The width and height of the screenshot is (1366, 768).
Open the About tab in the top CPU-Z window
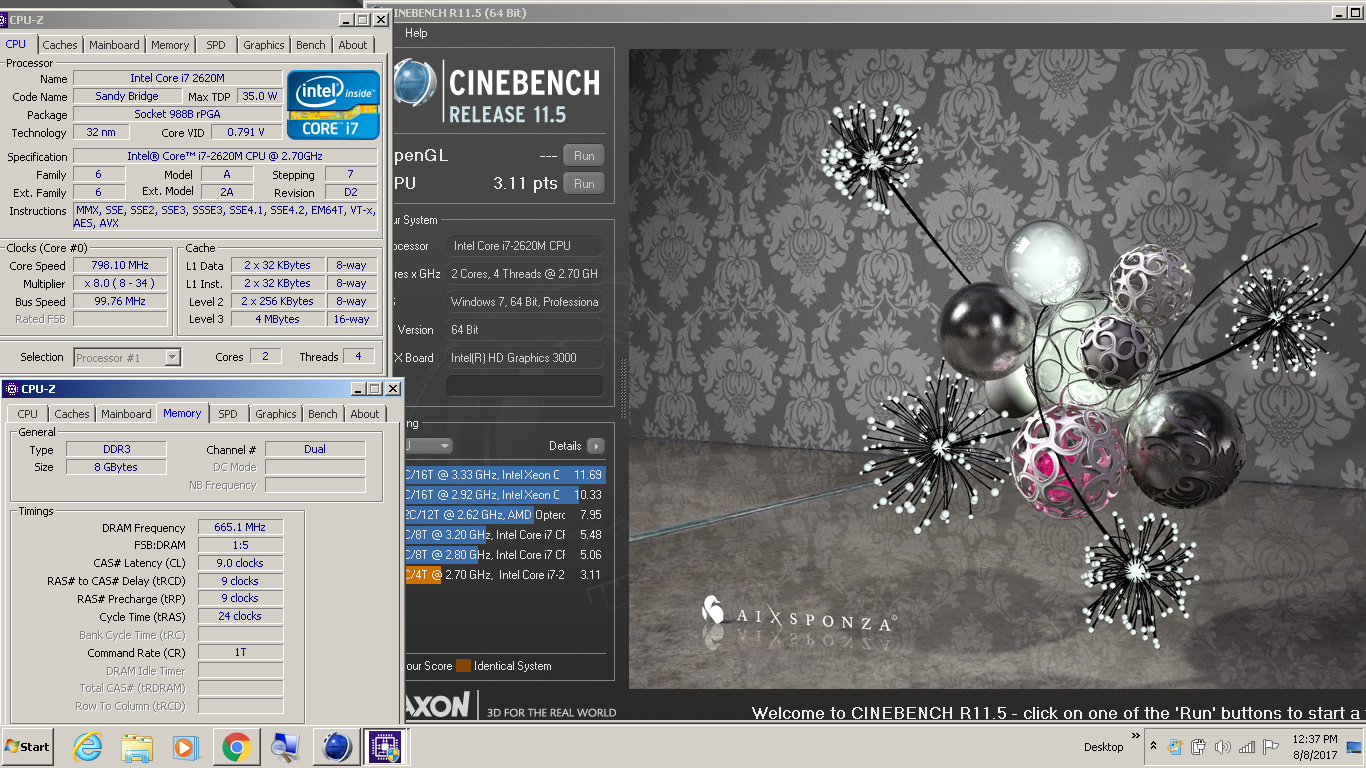[x=353, y=45]
